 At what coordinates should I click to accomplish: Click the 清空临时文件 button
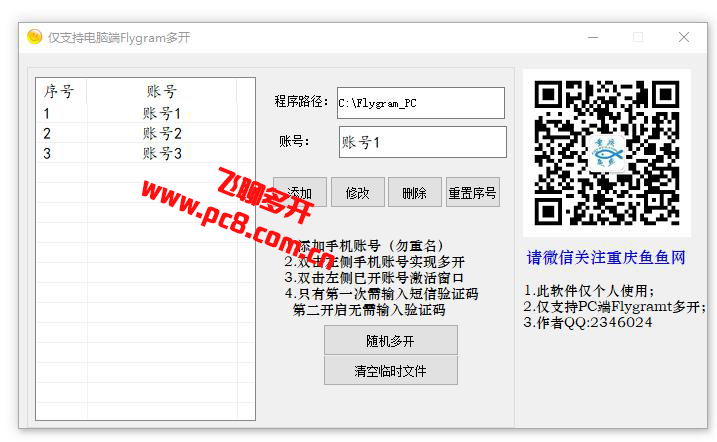tap(391, 371)
